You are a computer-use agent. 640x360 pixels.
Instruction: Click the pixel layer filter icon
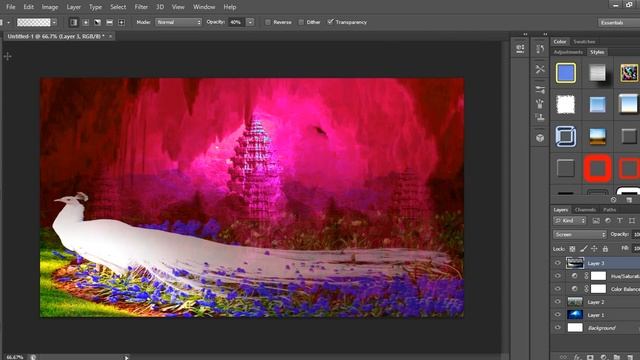coord(596,221)
